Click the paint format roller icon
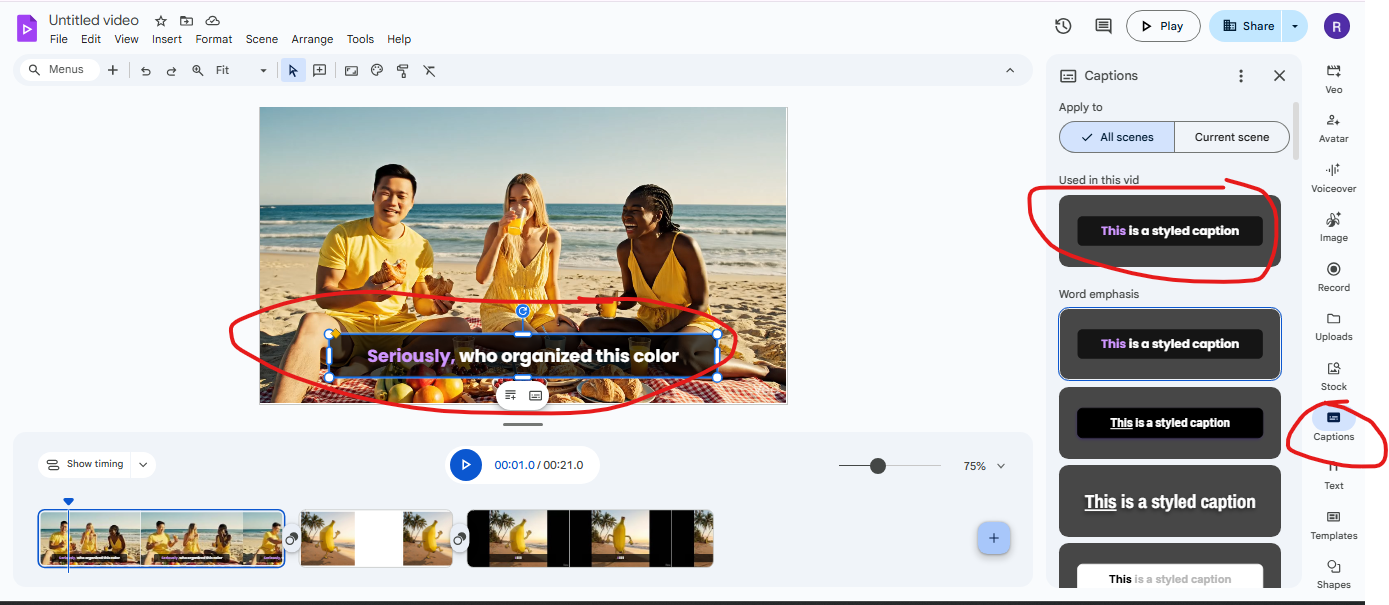The image size is (1389, 605). click(x=403, y=71)
